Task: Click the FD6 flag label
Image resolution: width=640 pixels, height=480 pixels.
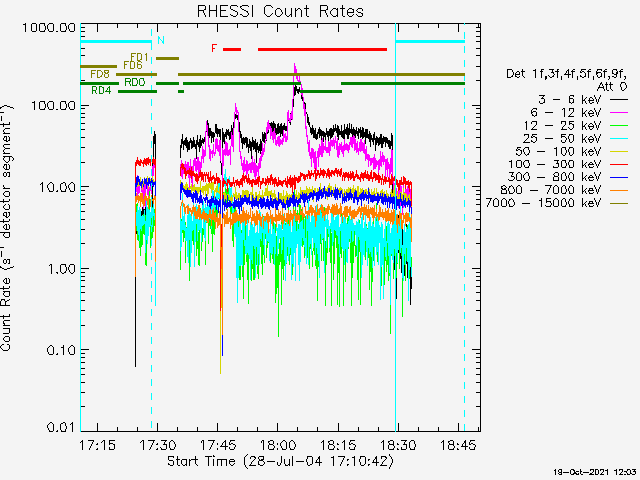Action: (x=133, y=65)
